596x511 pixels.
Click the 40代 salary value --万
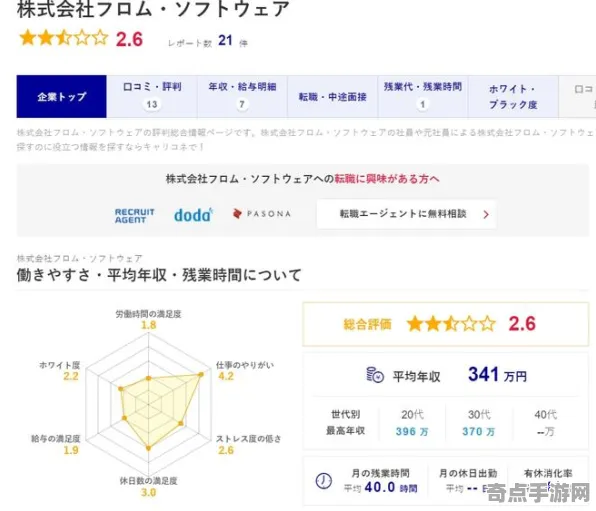point(546,432)
